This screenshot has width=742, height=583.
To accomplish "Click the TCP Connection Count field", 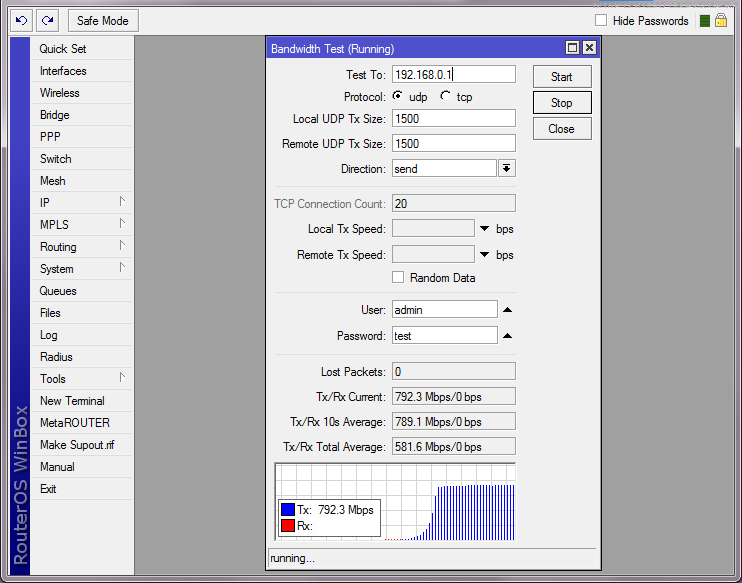I will point(453,203).
